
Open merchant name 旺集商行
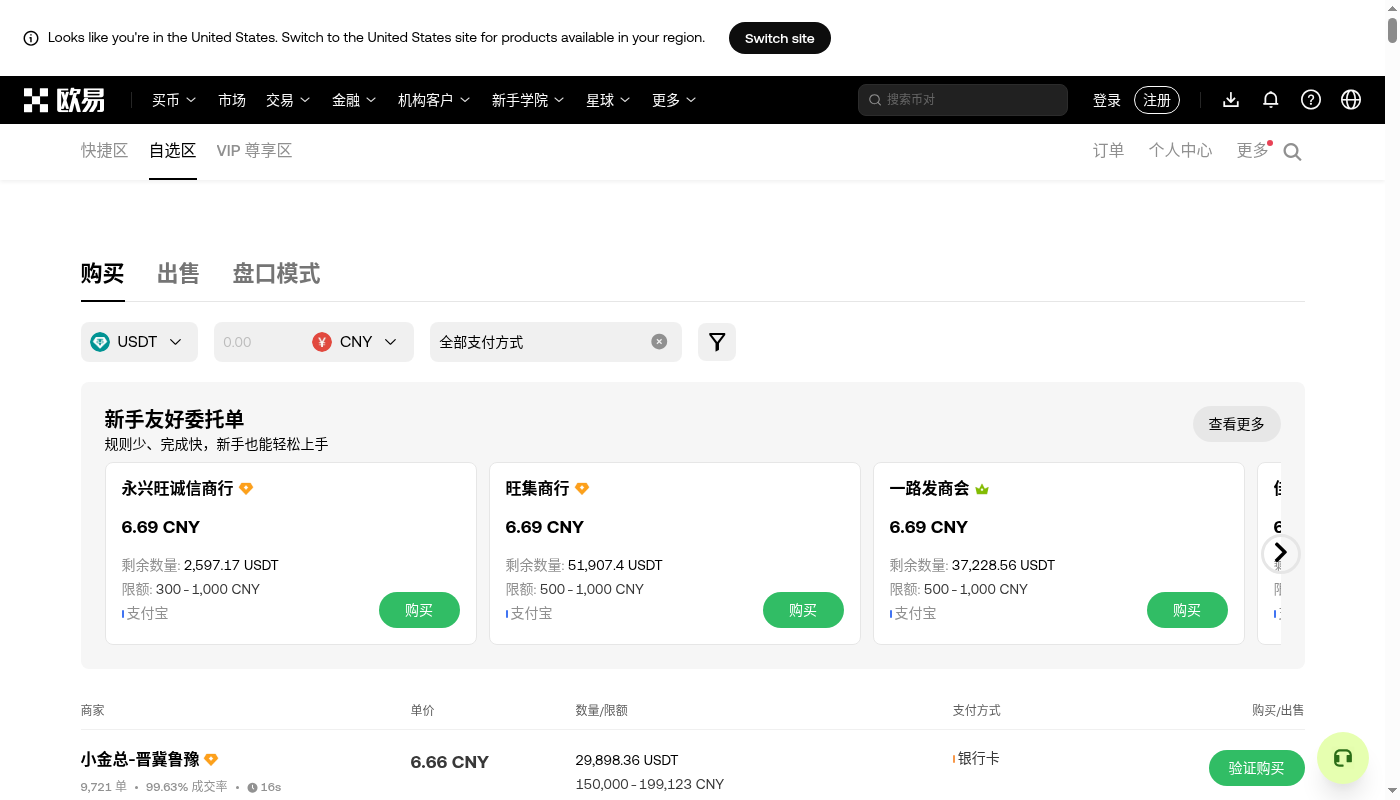[538, 489]
